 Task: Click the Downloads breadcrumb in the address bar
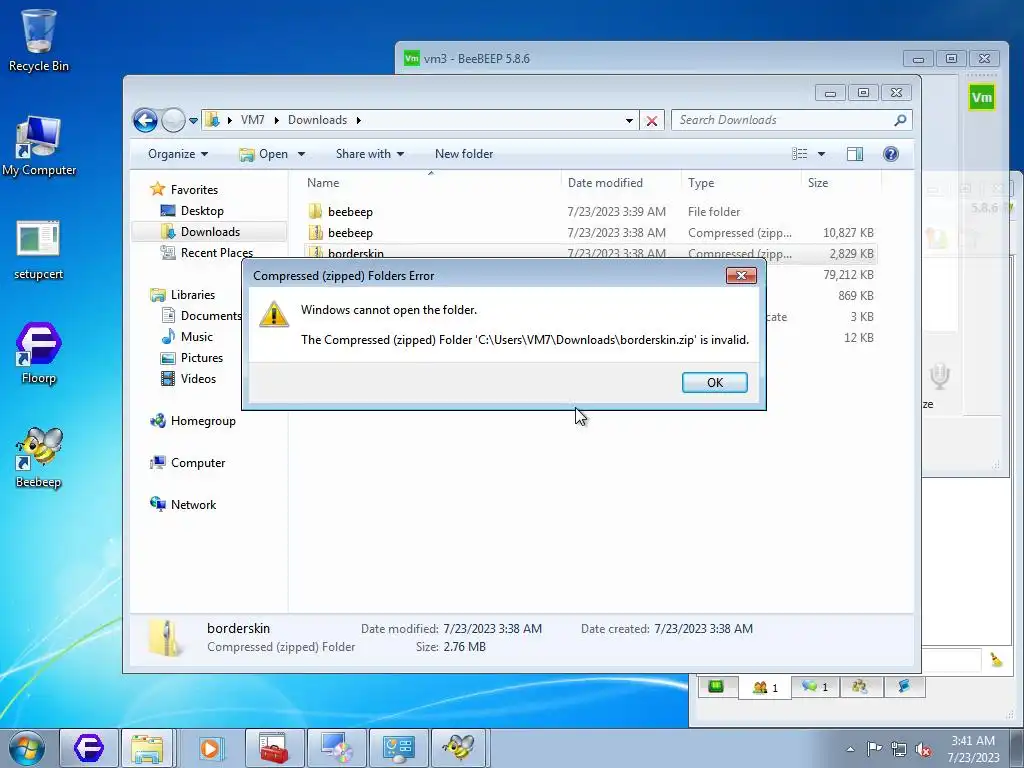tap(317, 120)
